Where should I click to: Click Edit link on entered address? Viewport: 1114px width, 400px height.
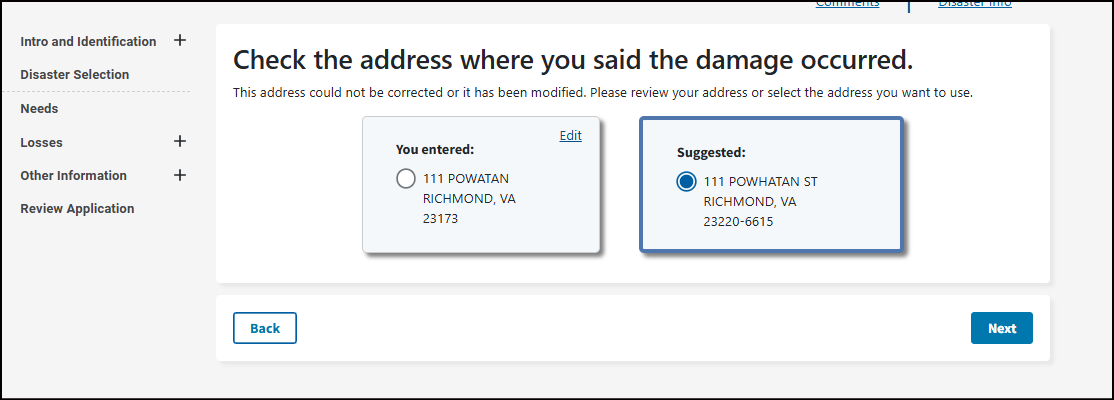pos(570,136)
